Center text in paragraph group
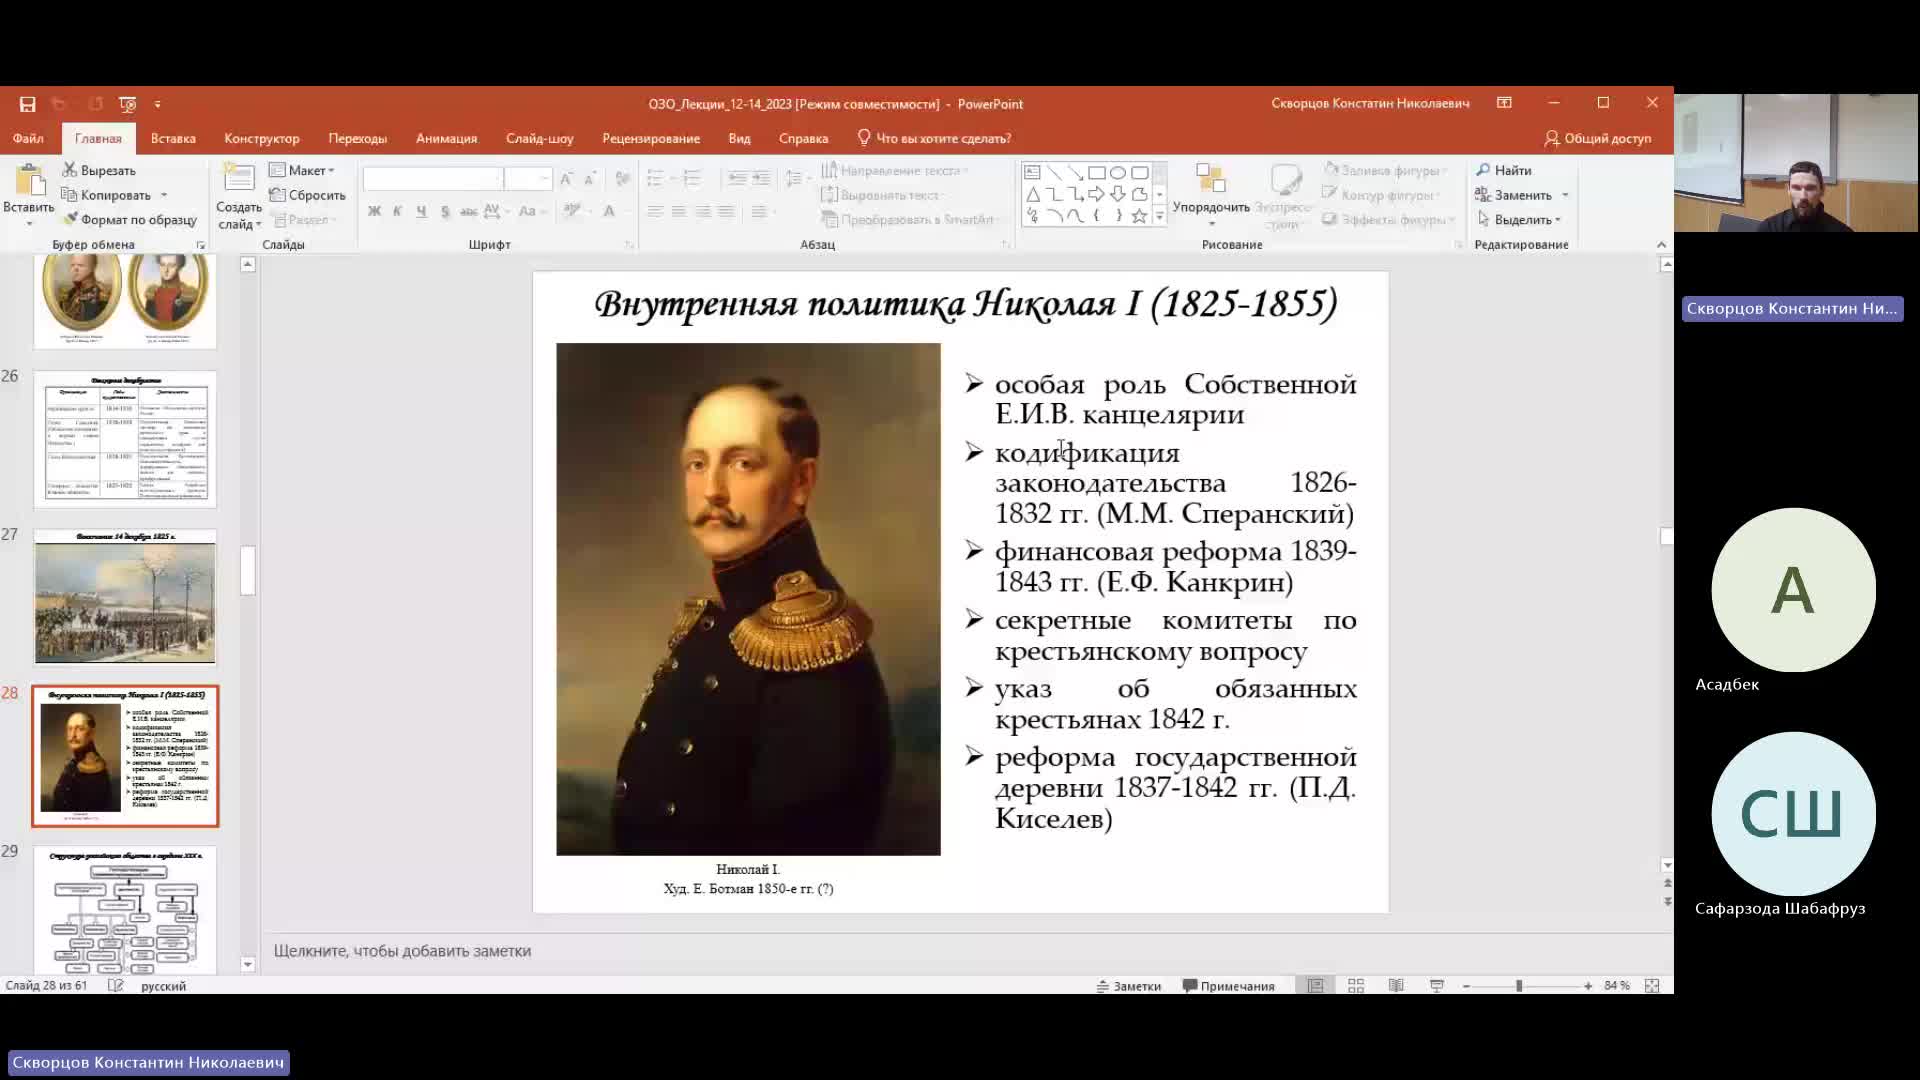Image resolution: width=1920 pixels, height=1080 pixels. point(679,211)
